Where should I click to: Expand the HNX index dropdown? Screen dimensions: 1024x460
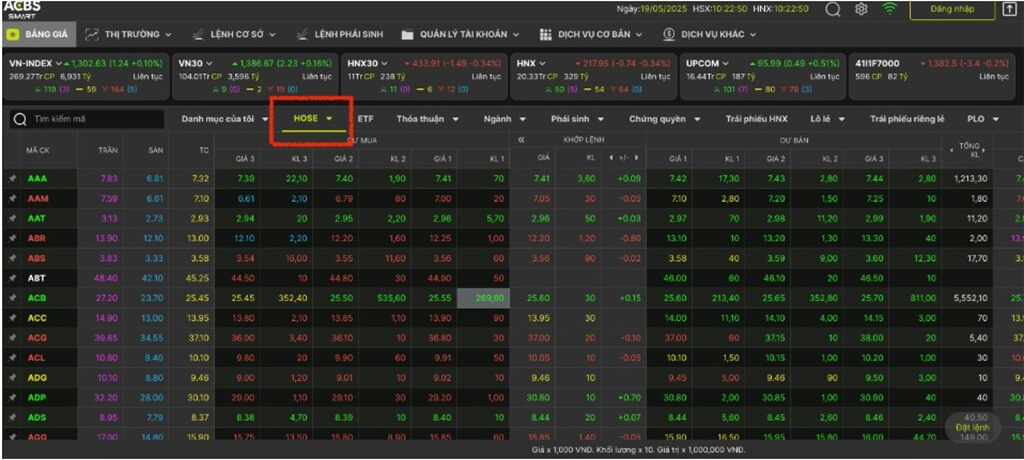pos(543,64)
